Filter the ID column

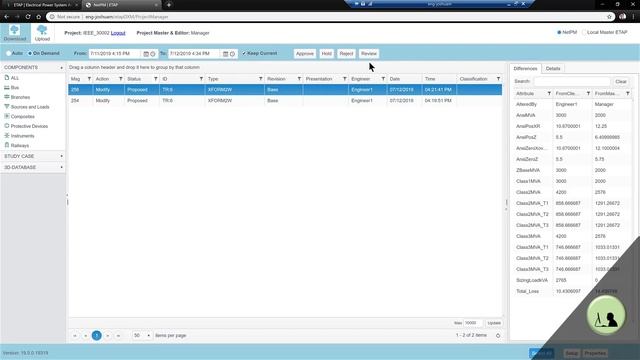coord(201,79)
